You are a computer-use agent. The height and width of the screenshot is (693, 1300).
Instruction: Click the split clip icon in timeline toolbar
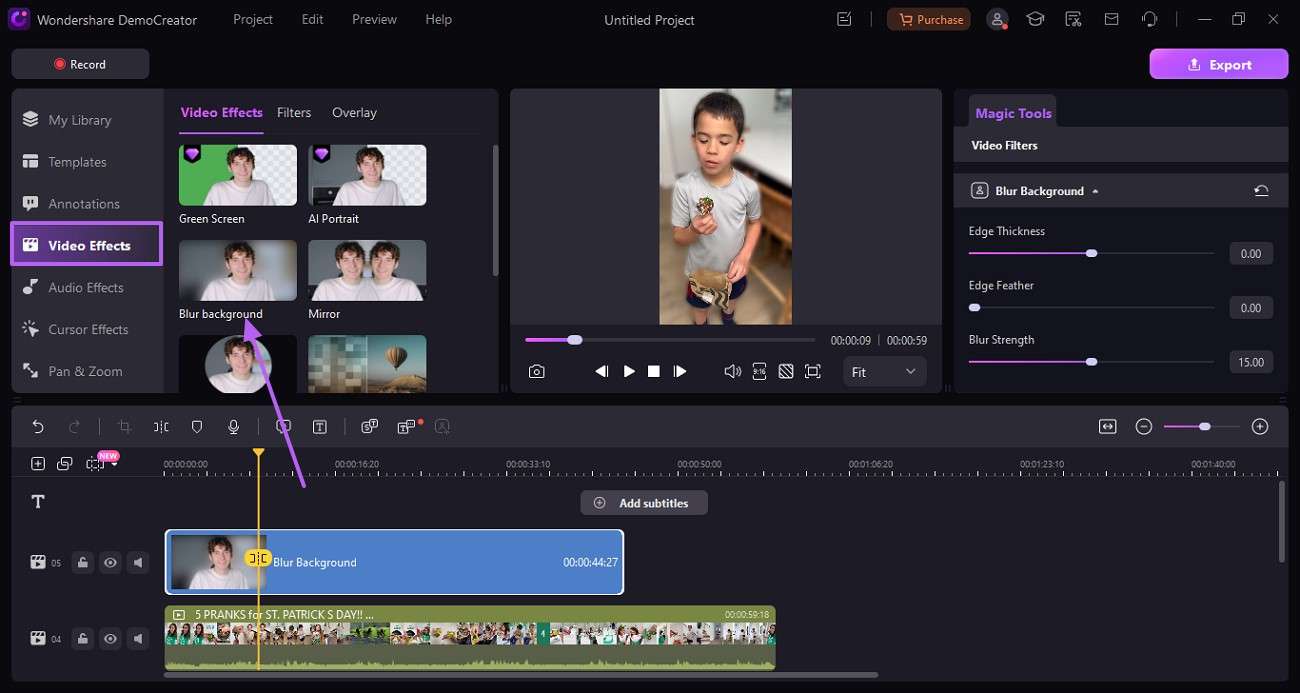(x=161, y=427)
